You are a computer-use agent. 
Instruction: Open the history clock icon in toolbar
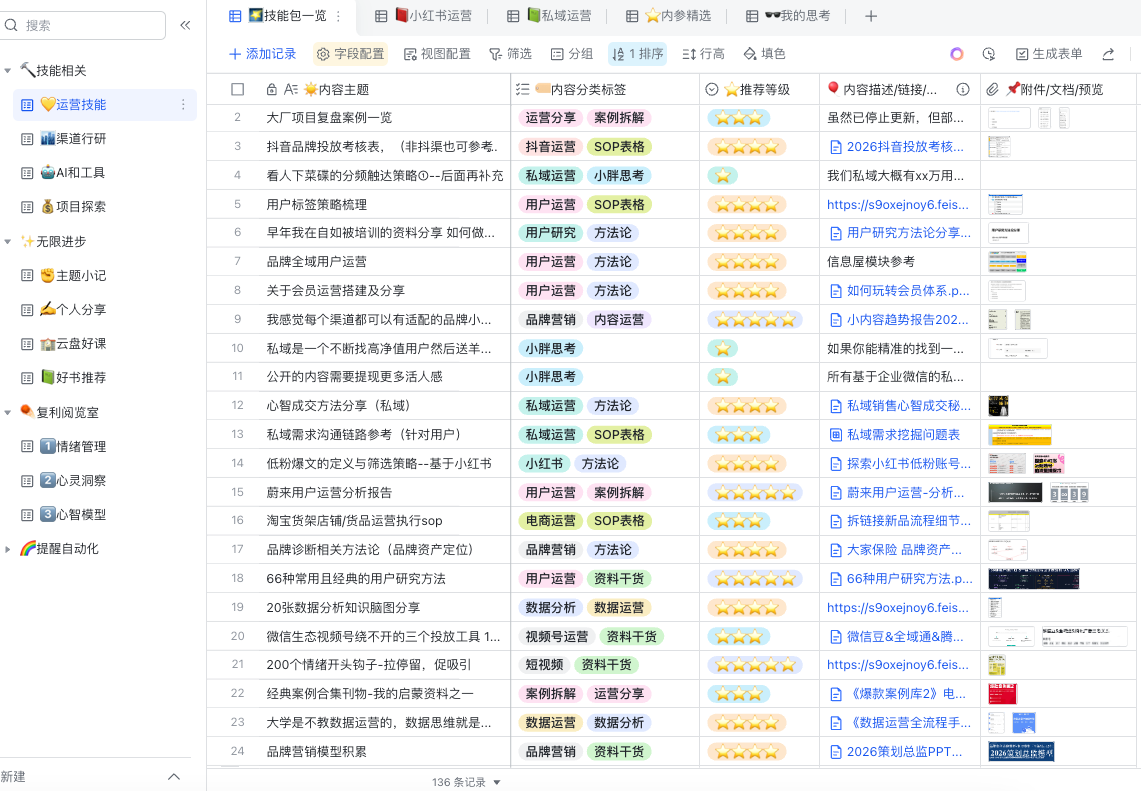989,54
